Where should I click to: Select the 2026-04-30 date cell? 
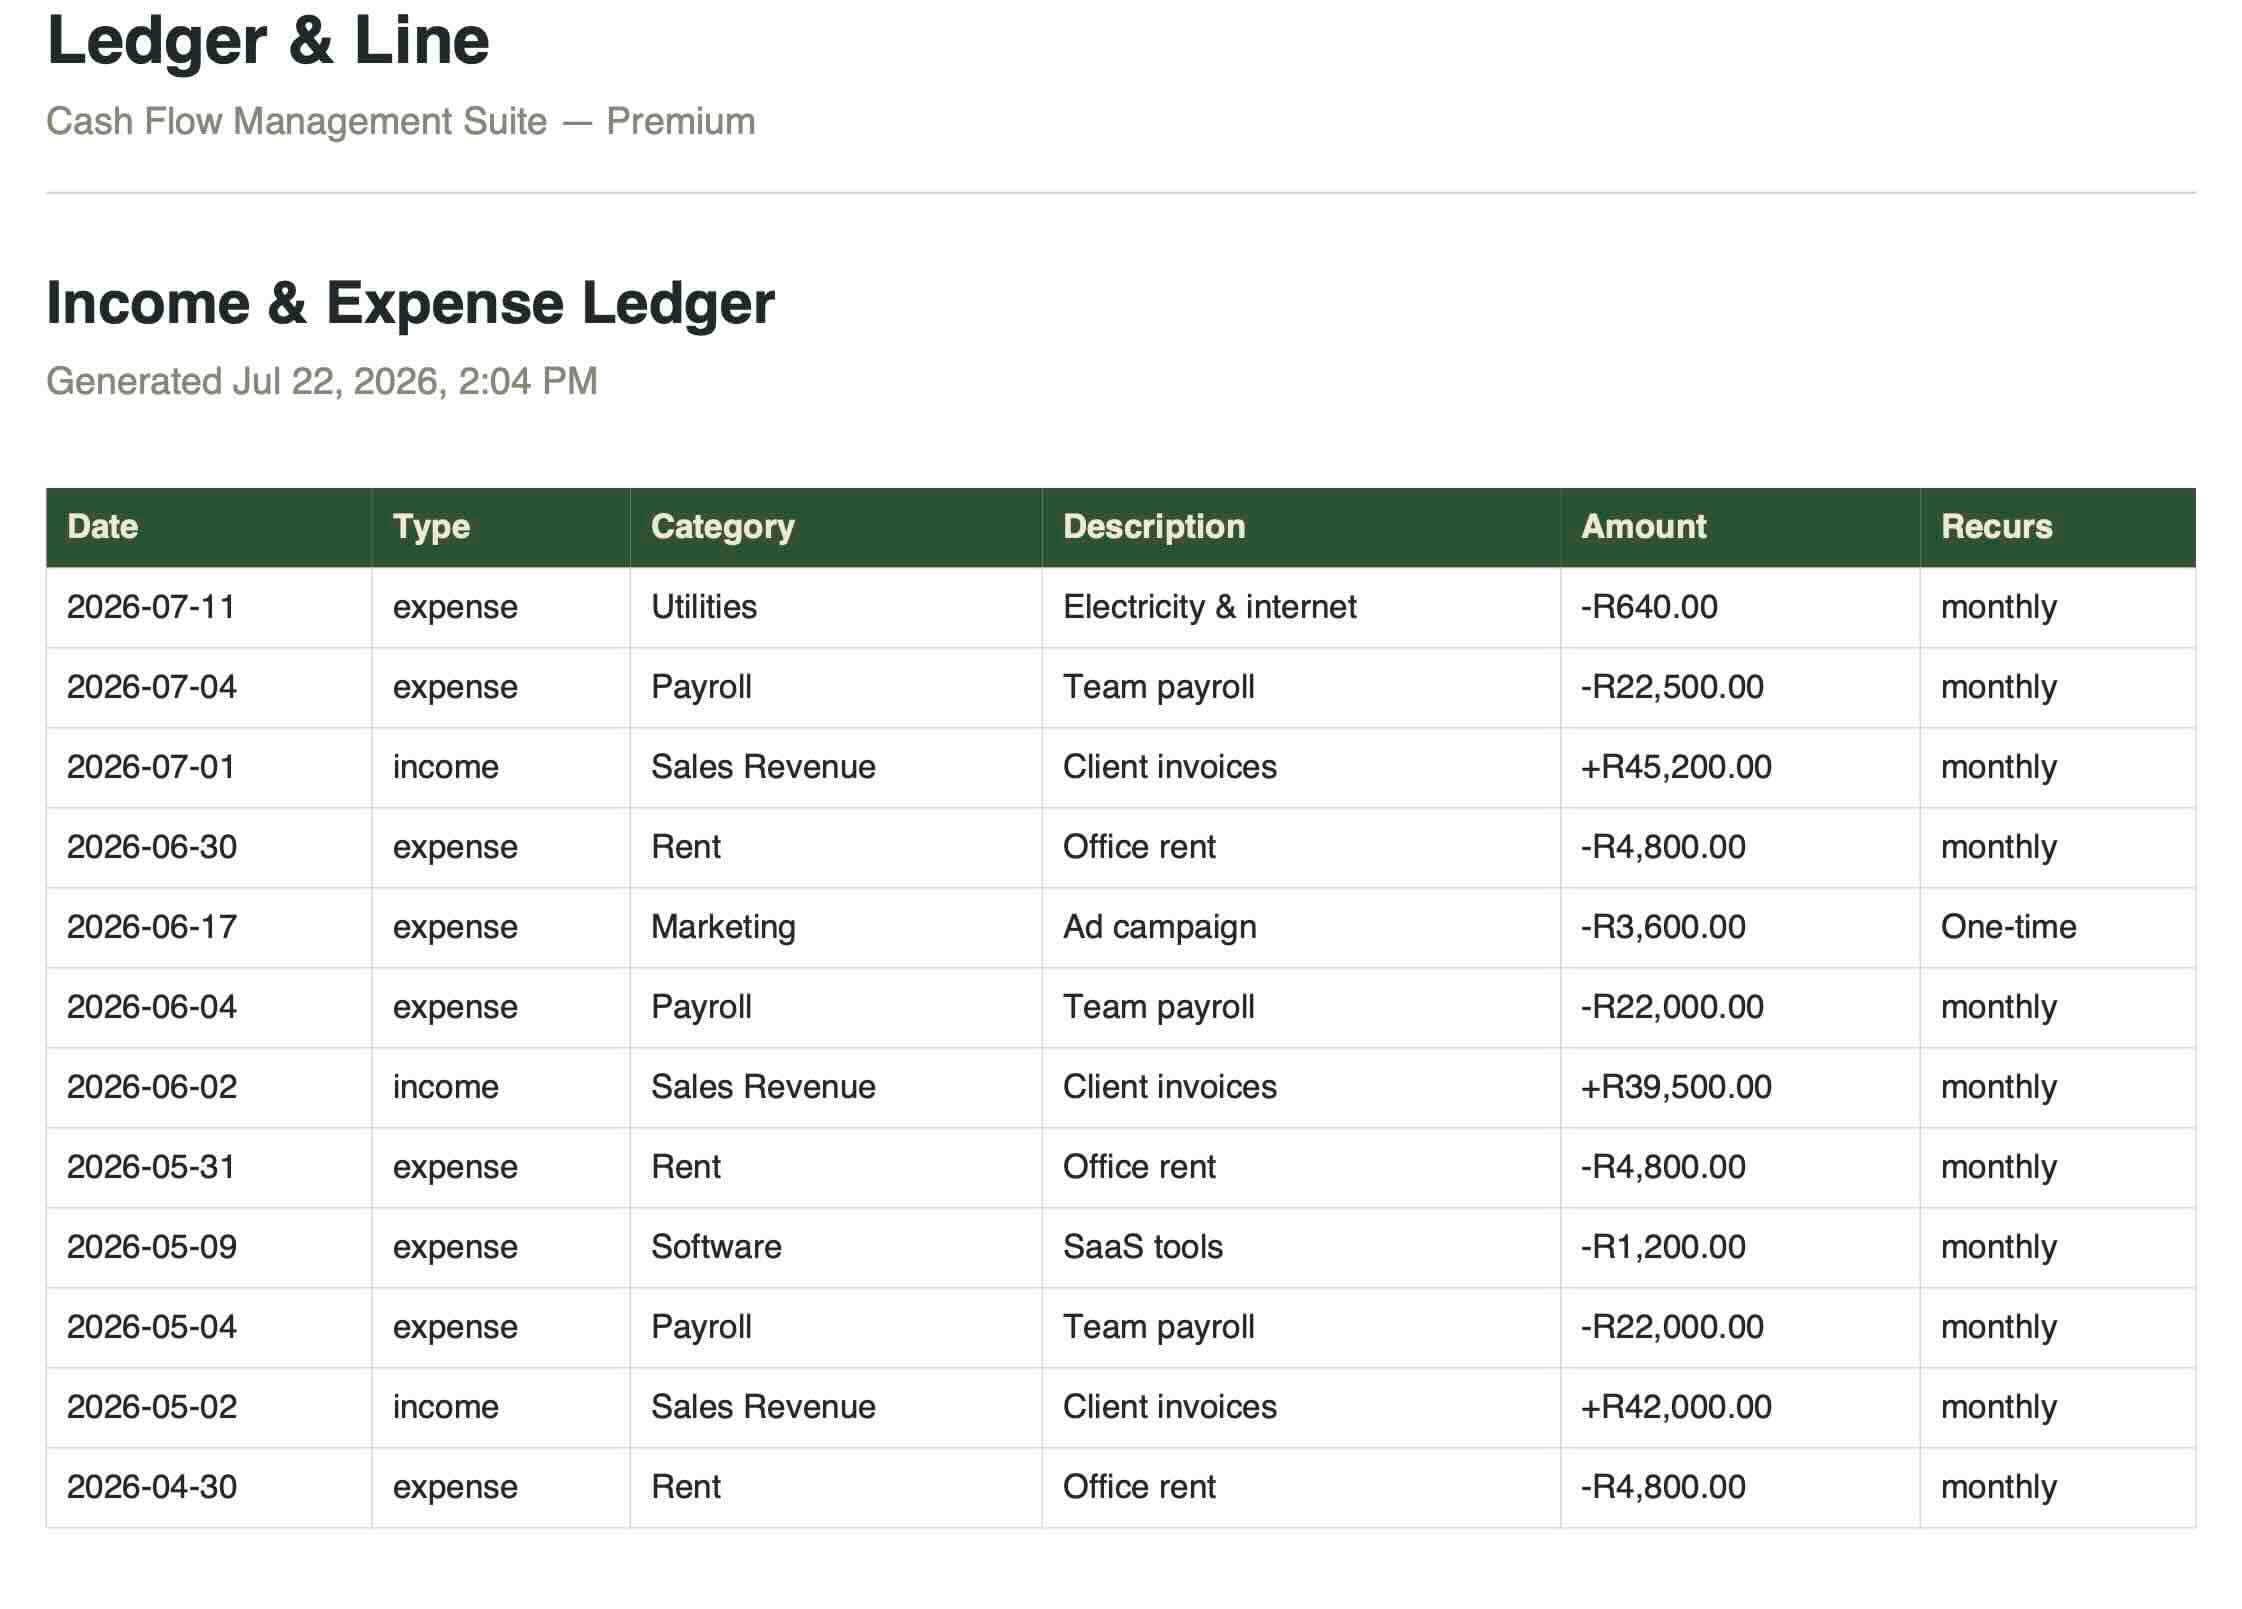209,1487
